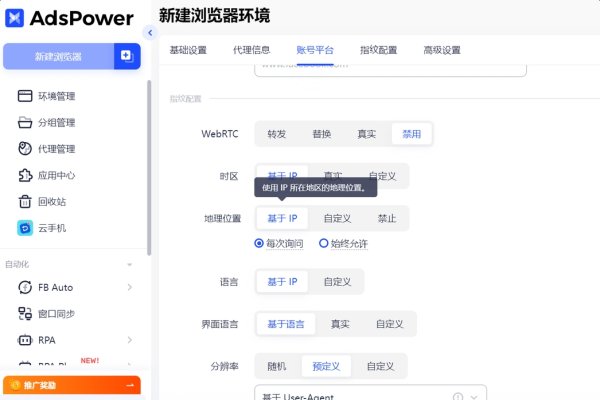Click the AdsPower logo icon

15,18
